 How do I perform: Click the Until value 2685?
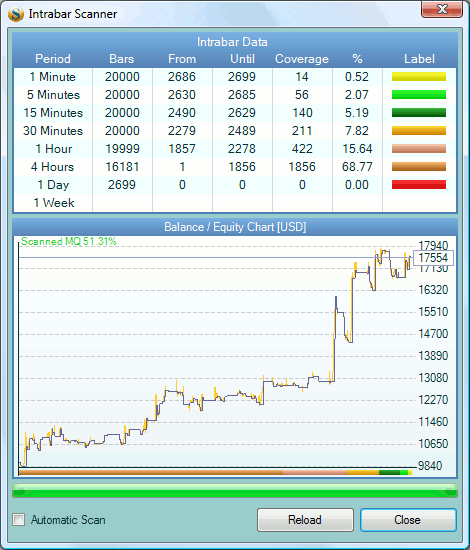click(242, 95)
